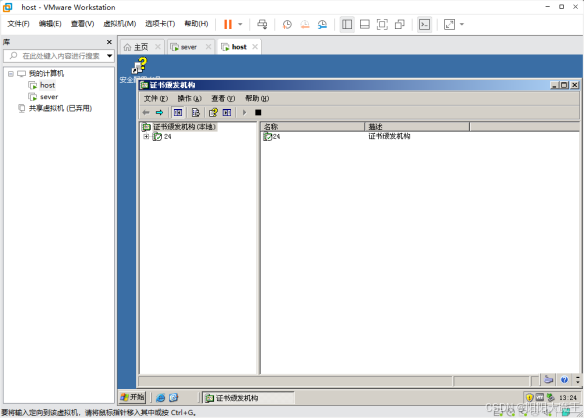Expand the 24 CA node
584x419 pixels.
click(x=146, y=137)
